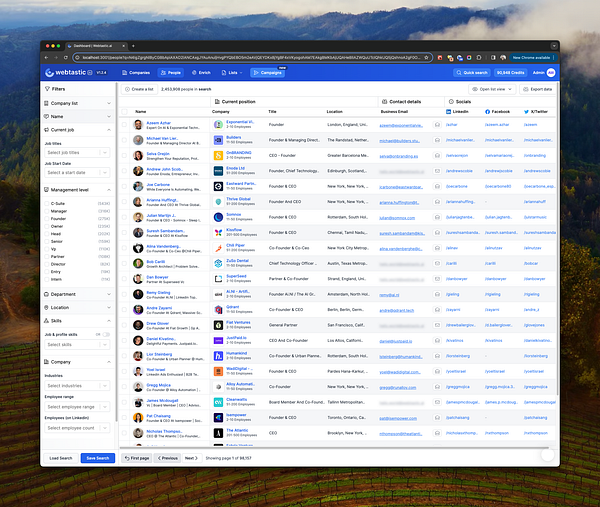Click Kissflow colorful company logo
Viewport: 600px width, 507px height.
[218, 232]
